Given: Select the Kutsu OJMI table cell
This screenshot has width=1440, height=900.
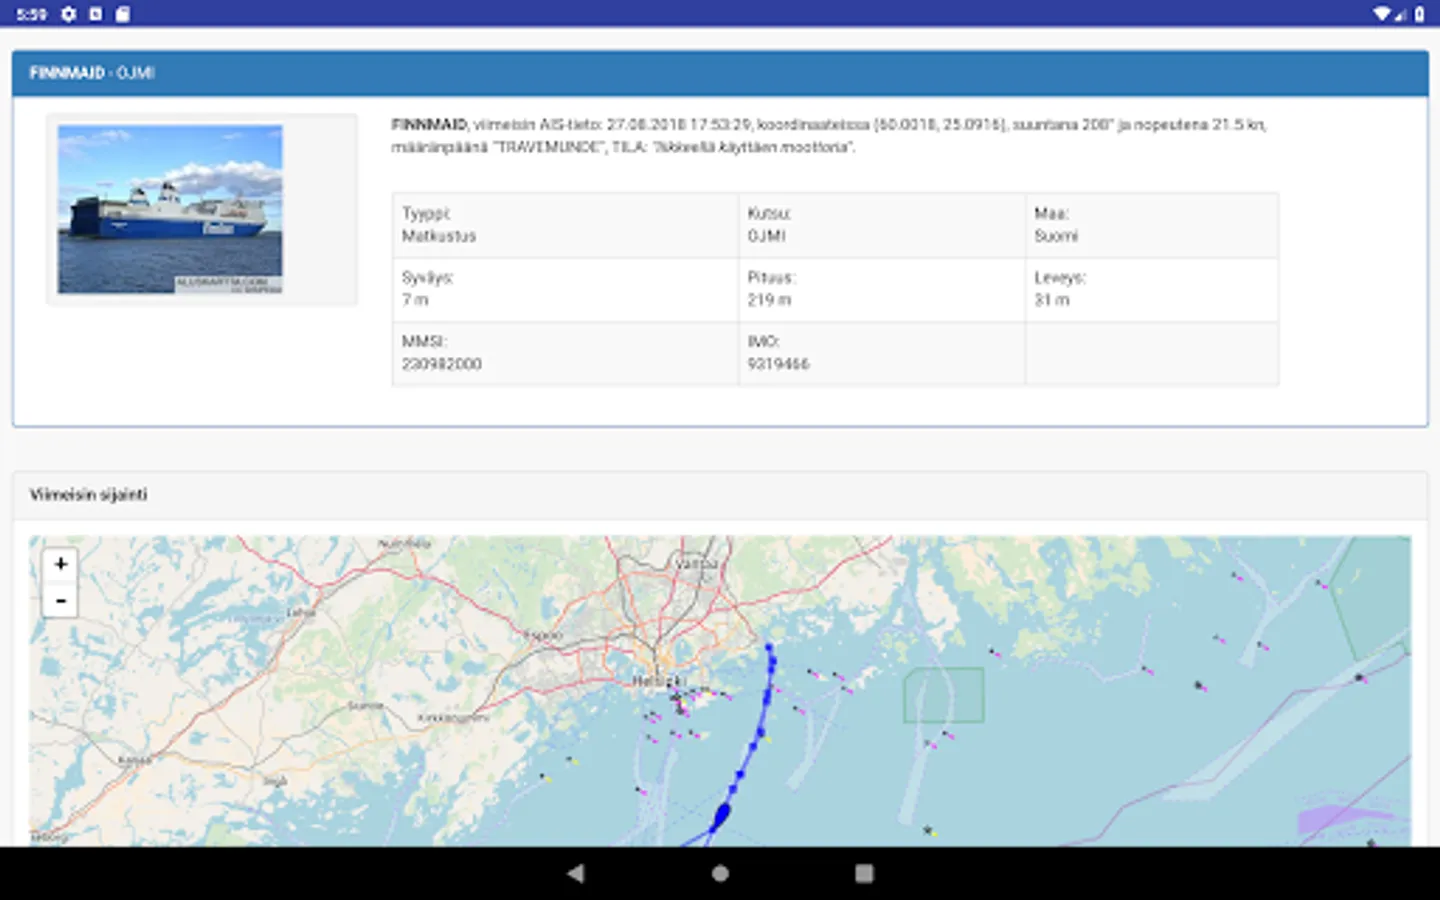Looking at the screenshot, I should pyautogui.click(x=882, y=226).
